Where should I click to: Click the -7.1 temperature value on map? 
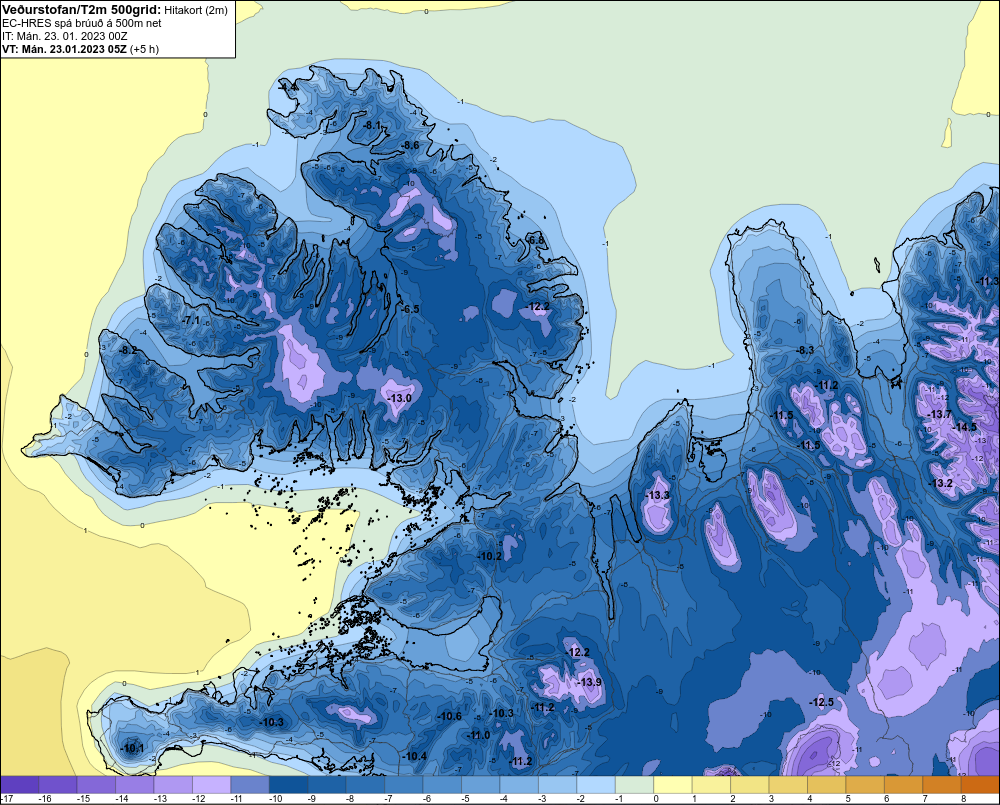coord(191,320)
